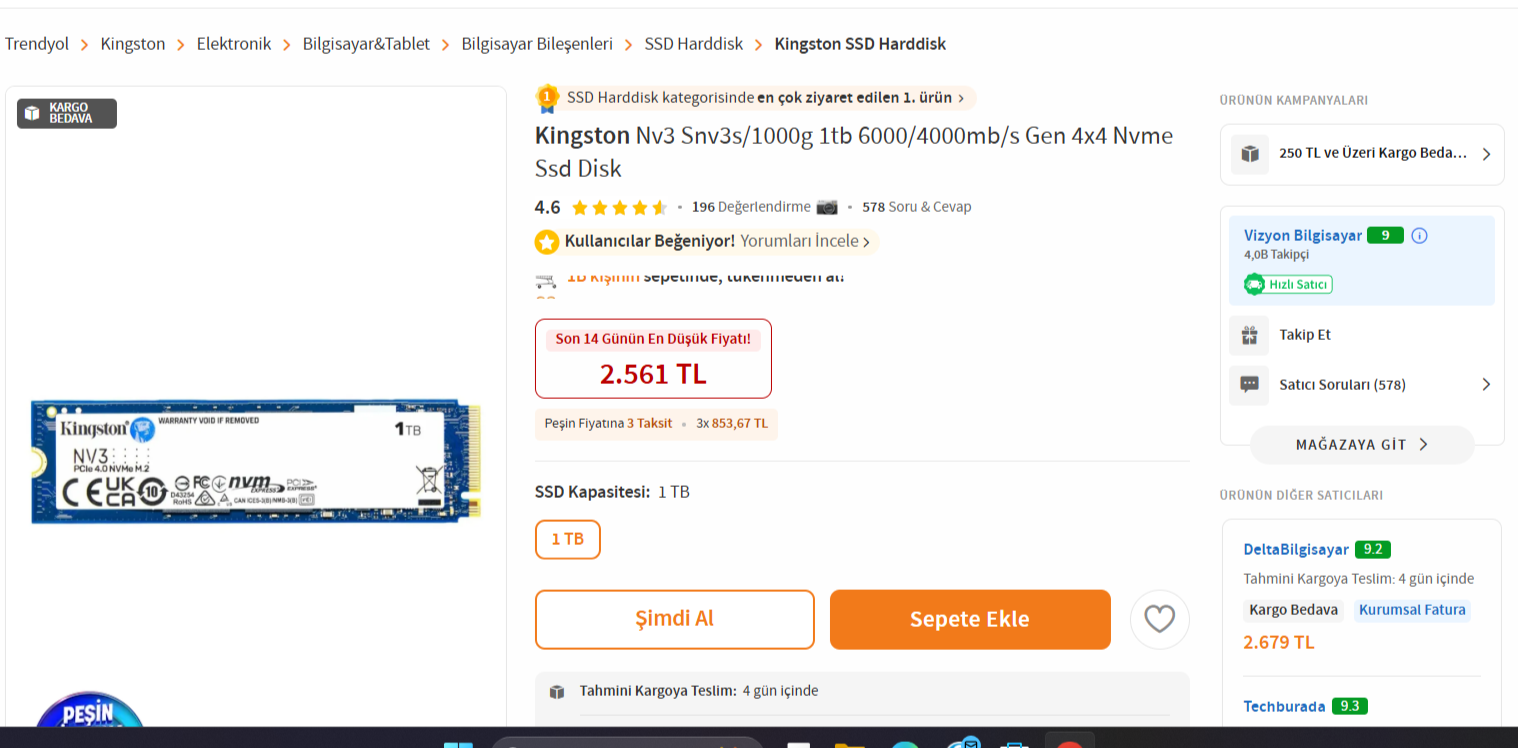Click the Kargo Bedava badge on product image
The width and height of the screenshot is (1518, 748).
(67, 113)
